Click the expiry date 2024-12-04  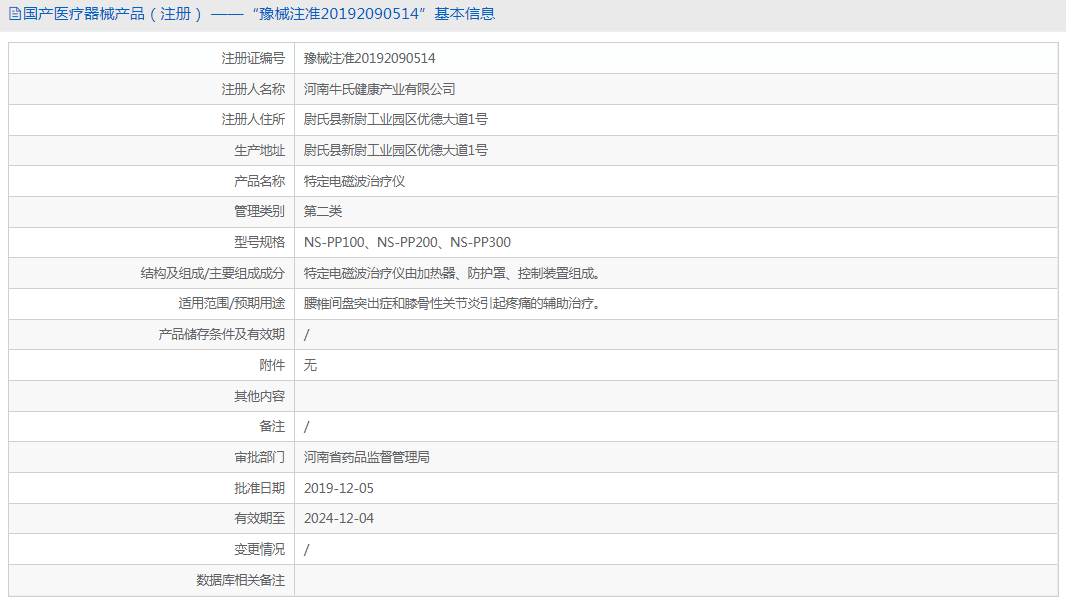[340, 518]
